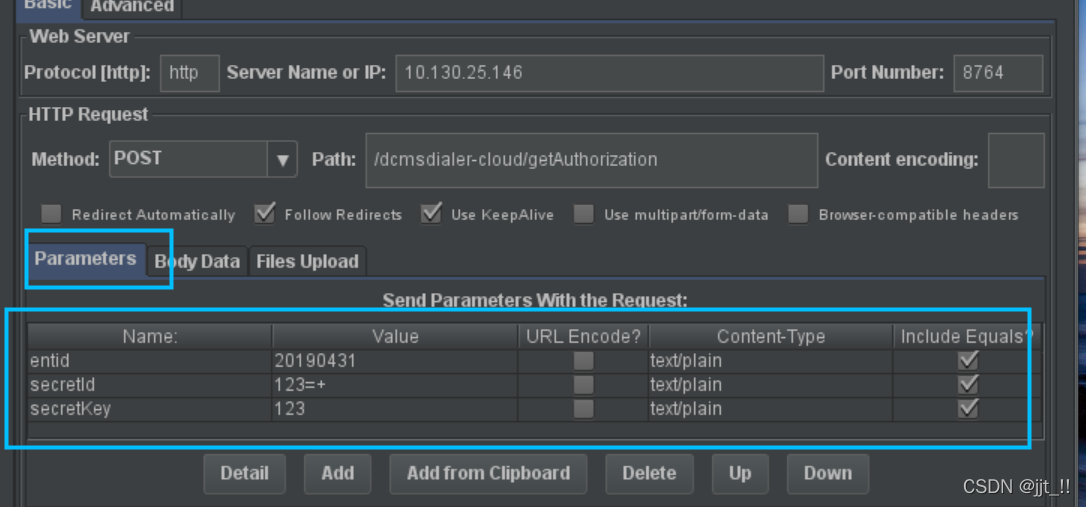Open the Basic tab
This screenshot has height=507, width=1086.
[x=48, y=6]
